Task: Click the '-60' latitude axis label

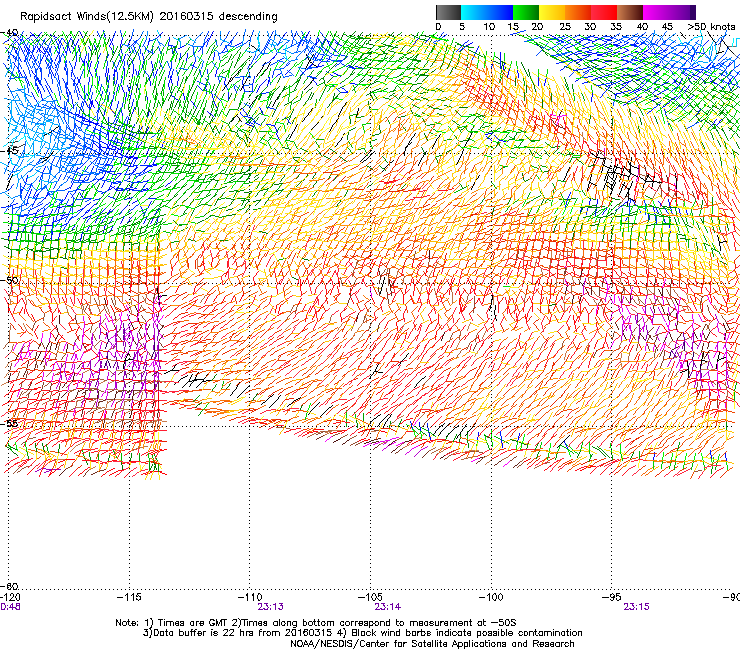Action: click(9, 586)
